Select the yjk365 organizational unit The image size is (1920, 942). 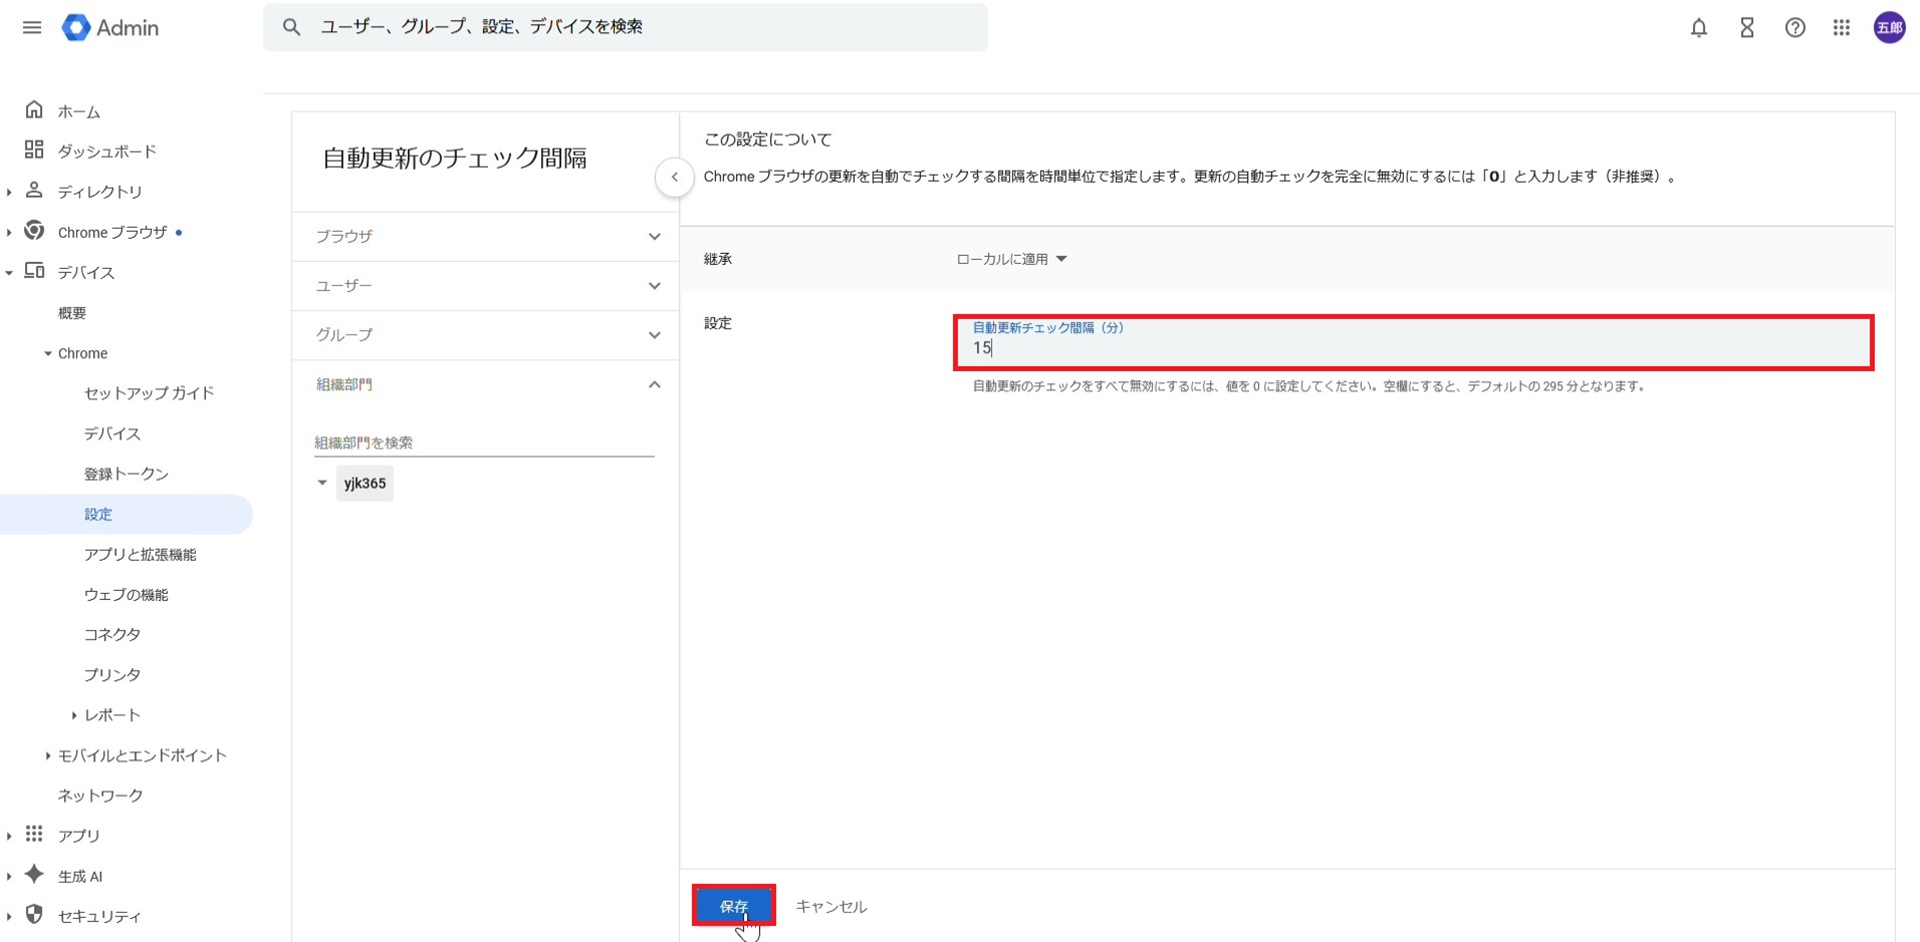pos(365,483)
